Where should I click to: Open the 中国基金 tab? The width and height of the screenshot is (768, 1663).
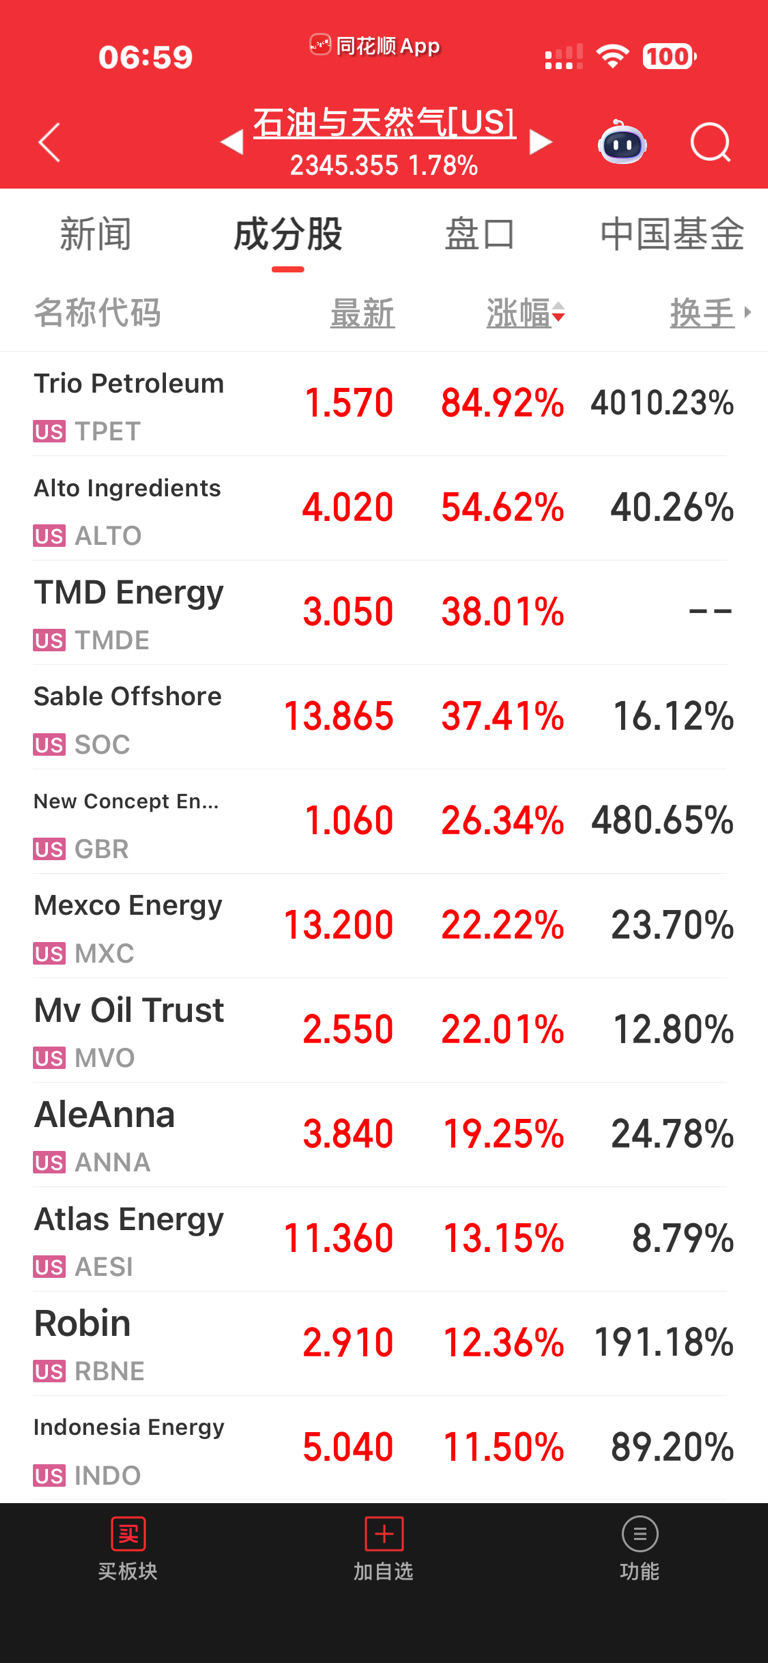[x=672, y=234]
